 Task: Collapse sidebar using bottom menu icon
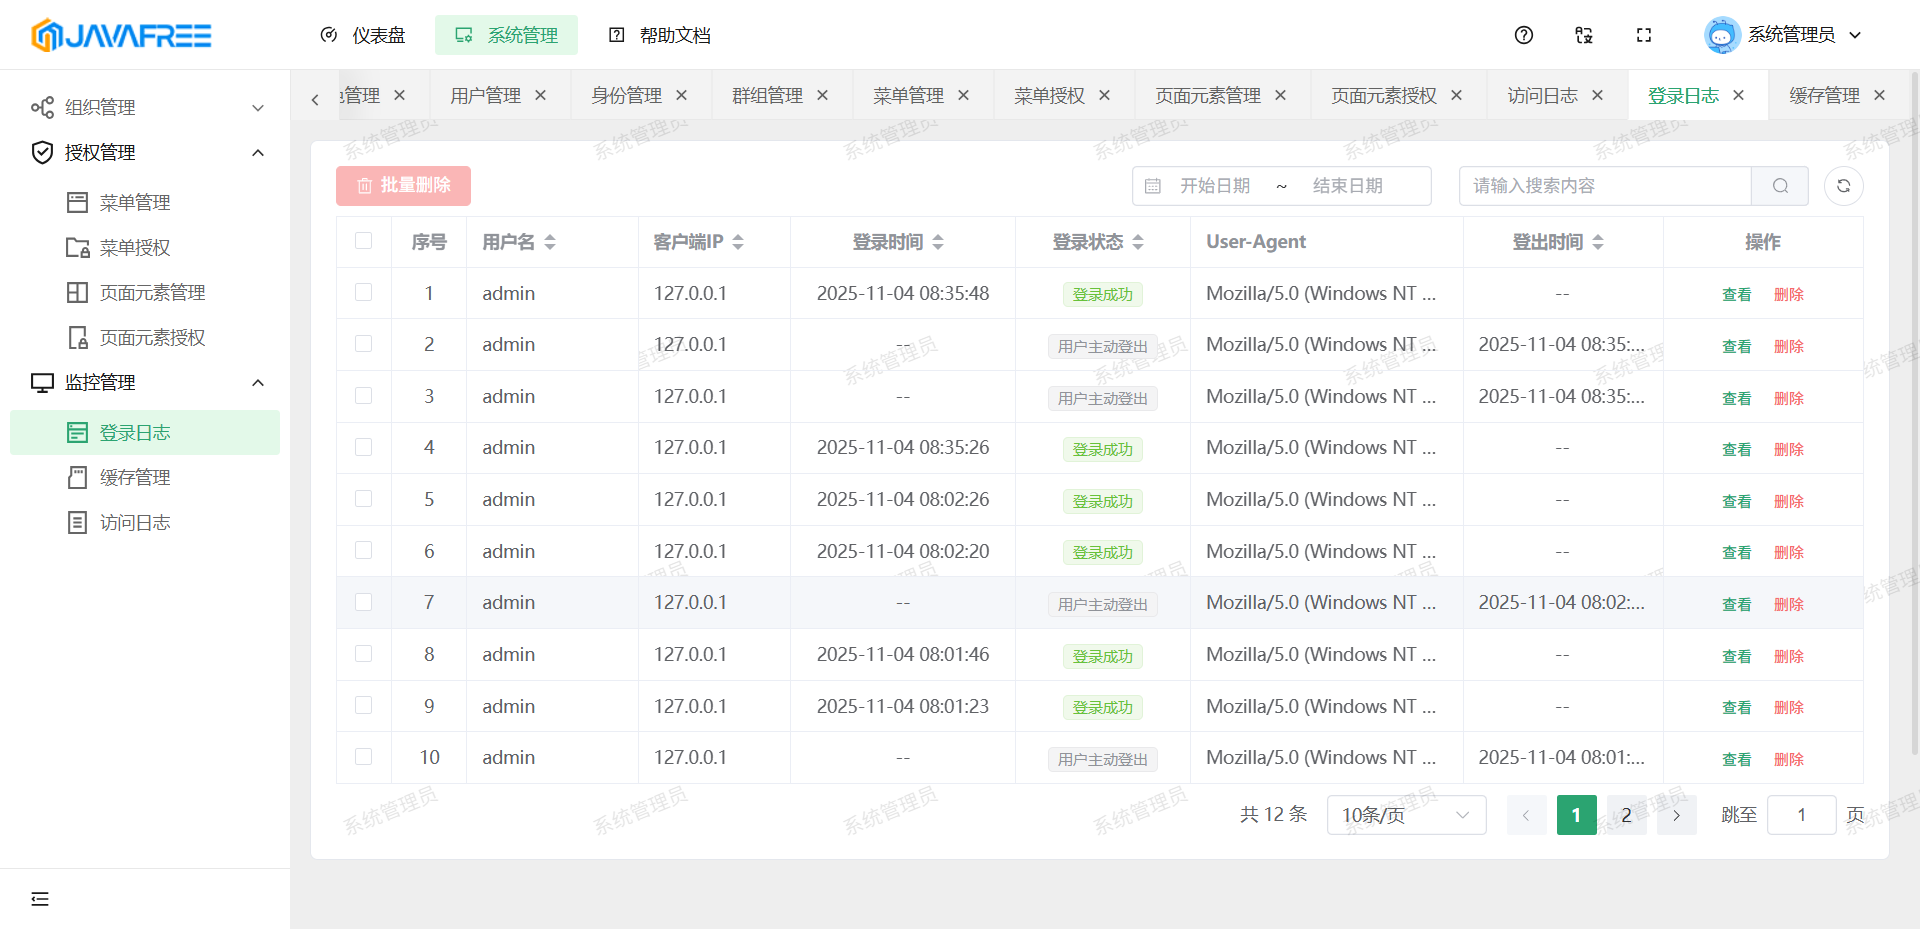[x=40, y=898]
